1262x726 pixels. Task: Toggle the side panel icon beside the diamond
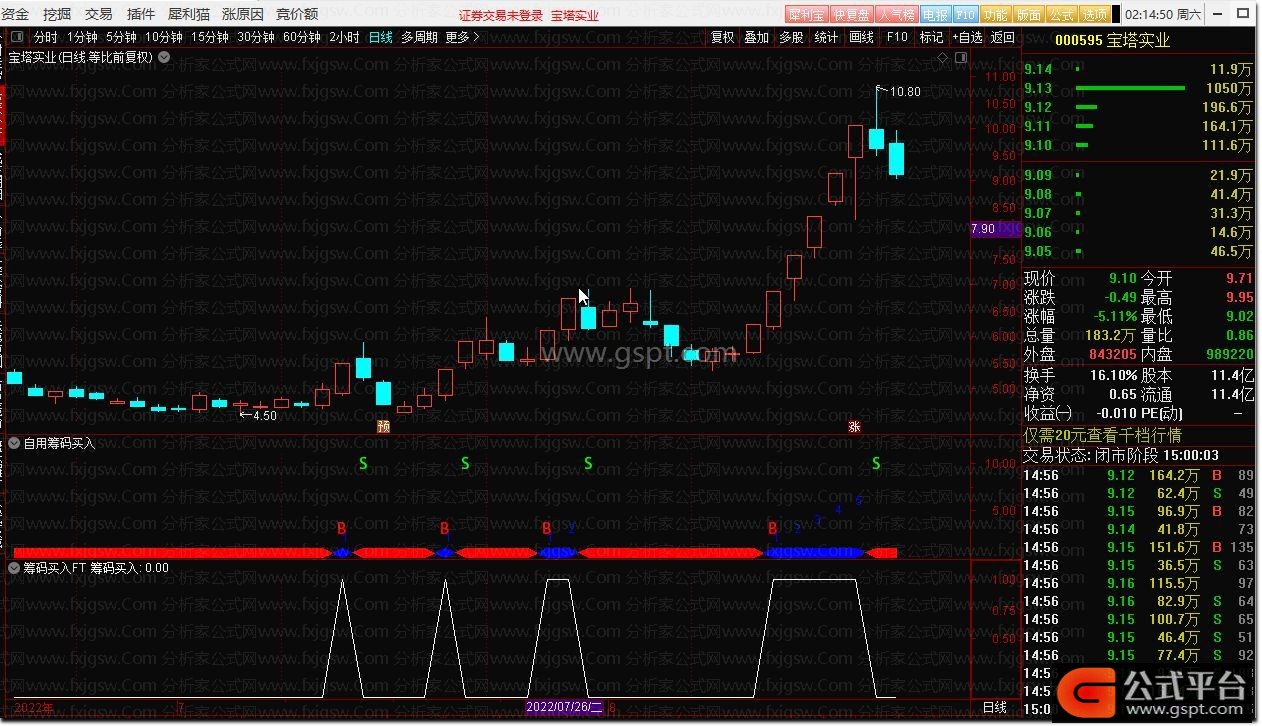(x=962, y=58)
